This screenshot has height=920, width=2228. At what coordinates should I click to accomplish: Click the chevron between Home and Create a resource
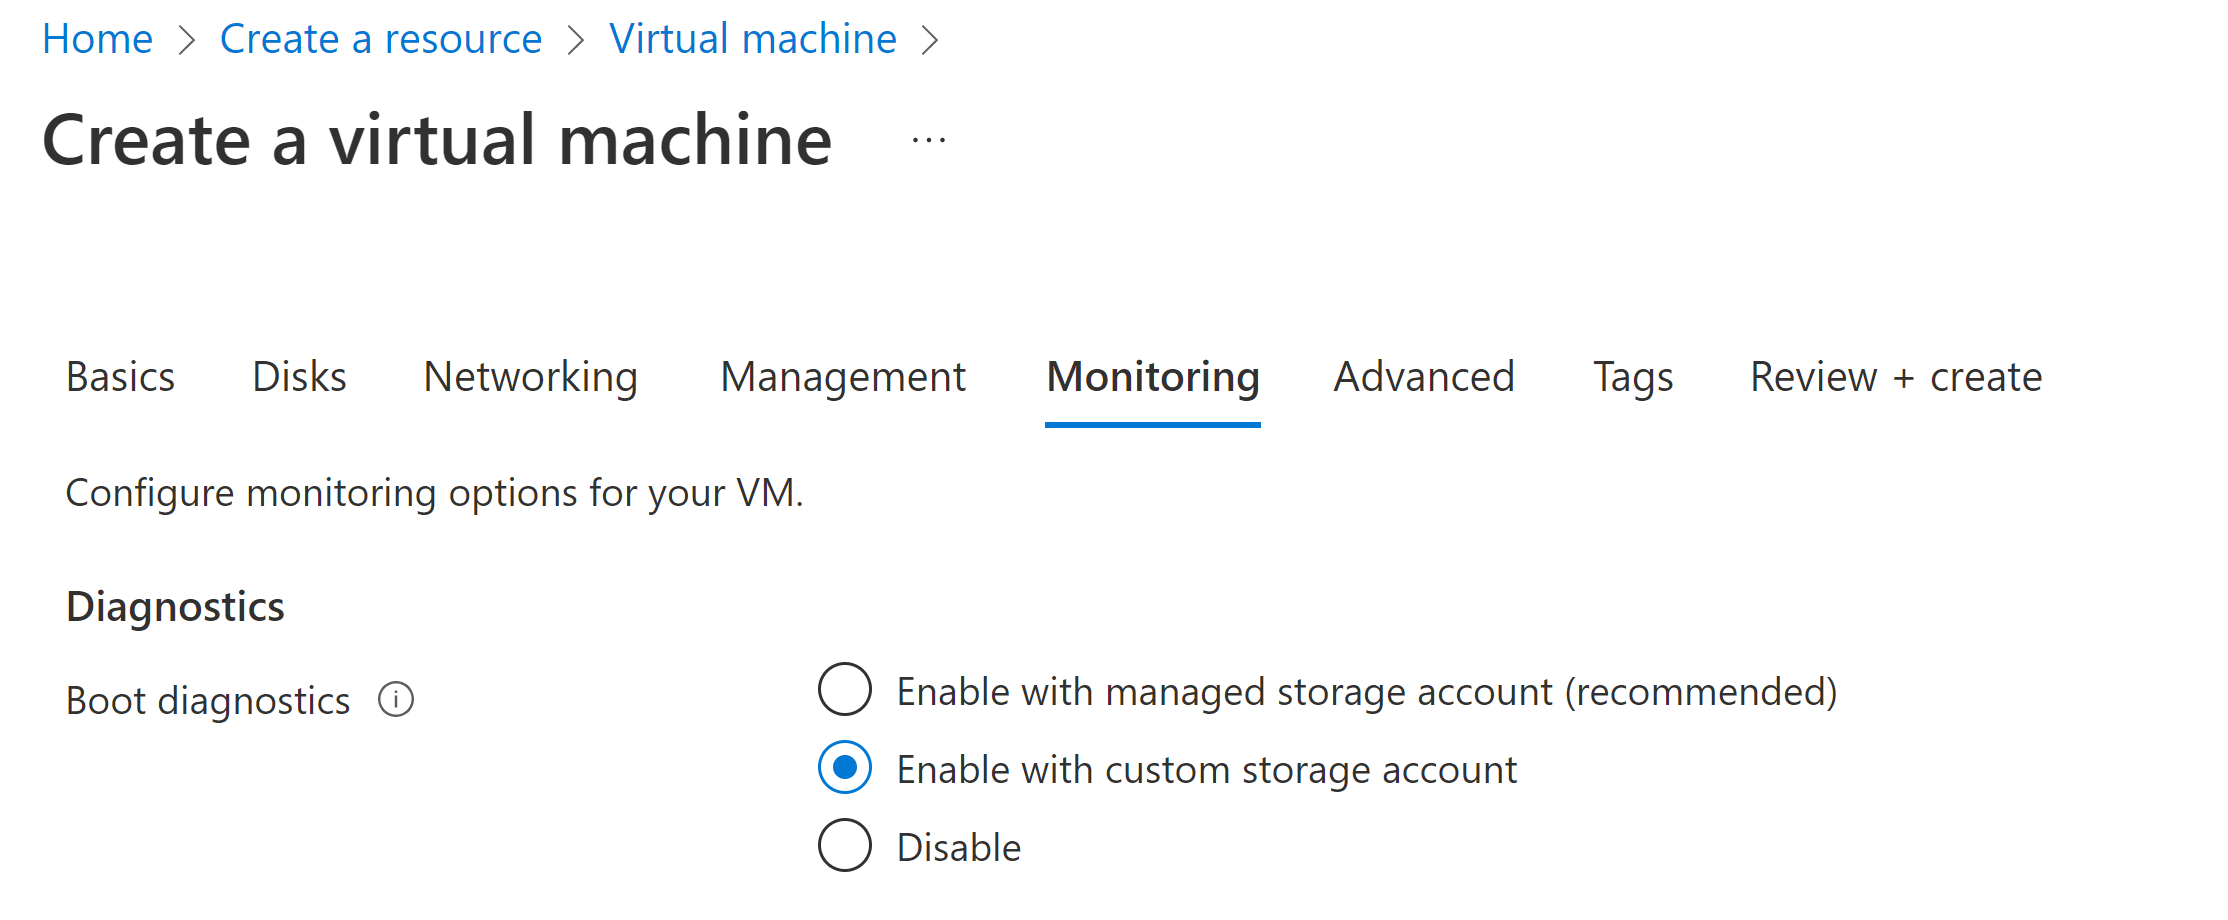[x=186, y=40]
